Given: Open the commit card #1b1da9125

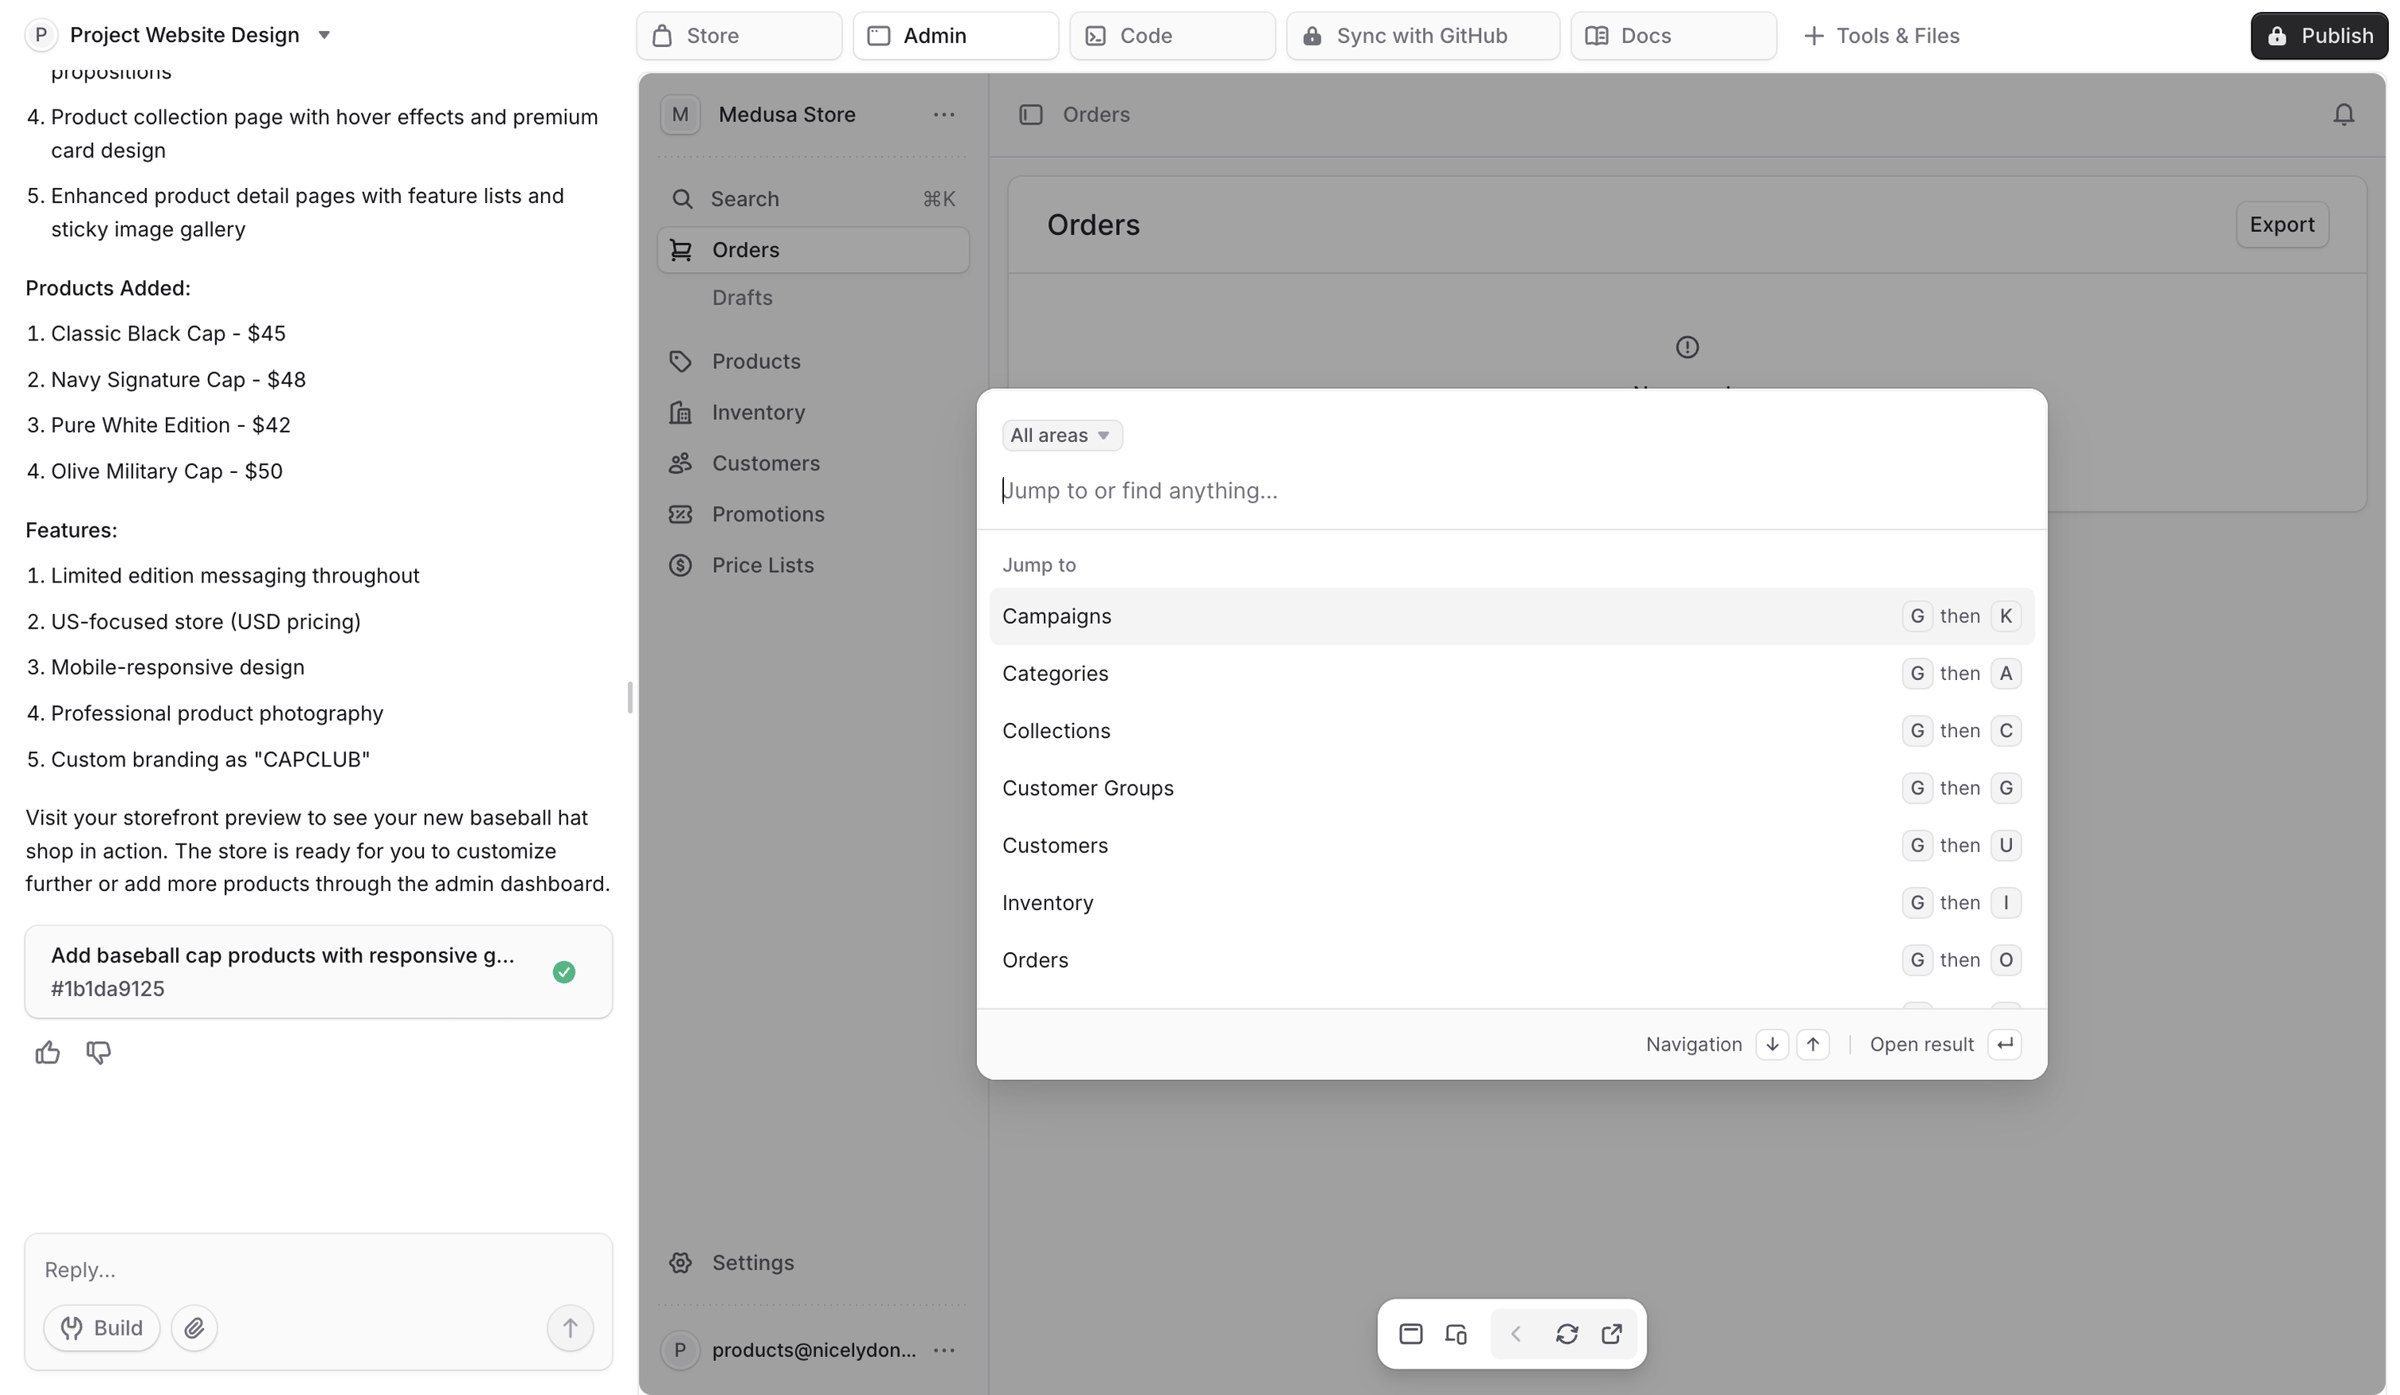Looking at the screenshot, I should 318,971.
